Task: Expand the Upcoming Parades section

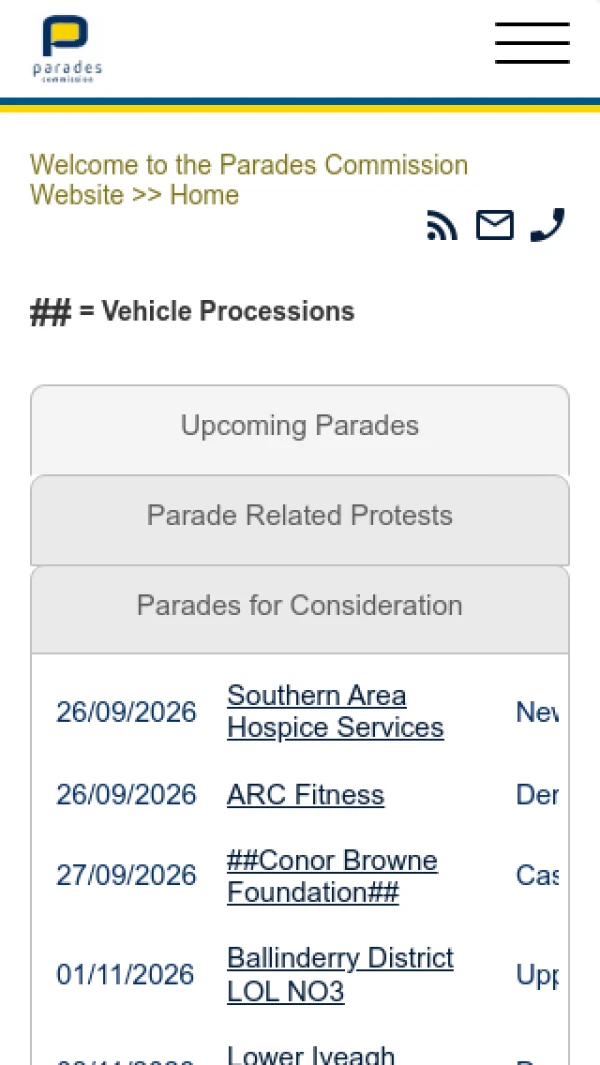Action: click(300, 427)
